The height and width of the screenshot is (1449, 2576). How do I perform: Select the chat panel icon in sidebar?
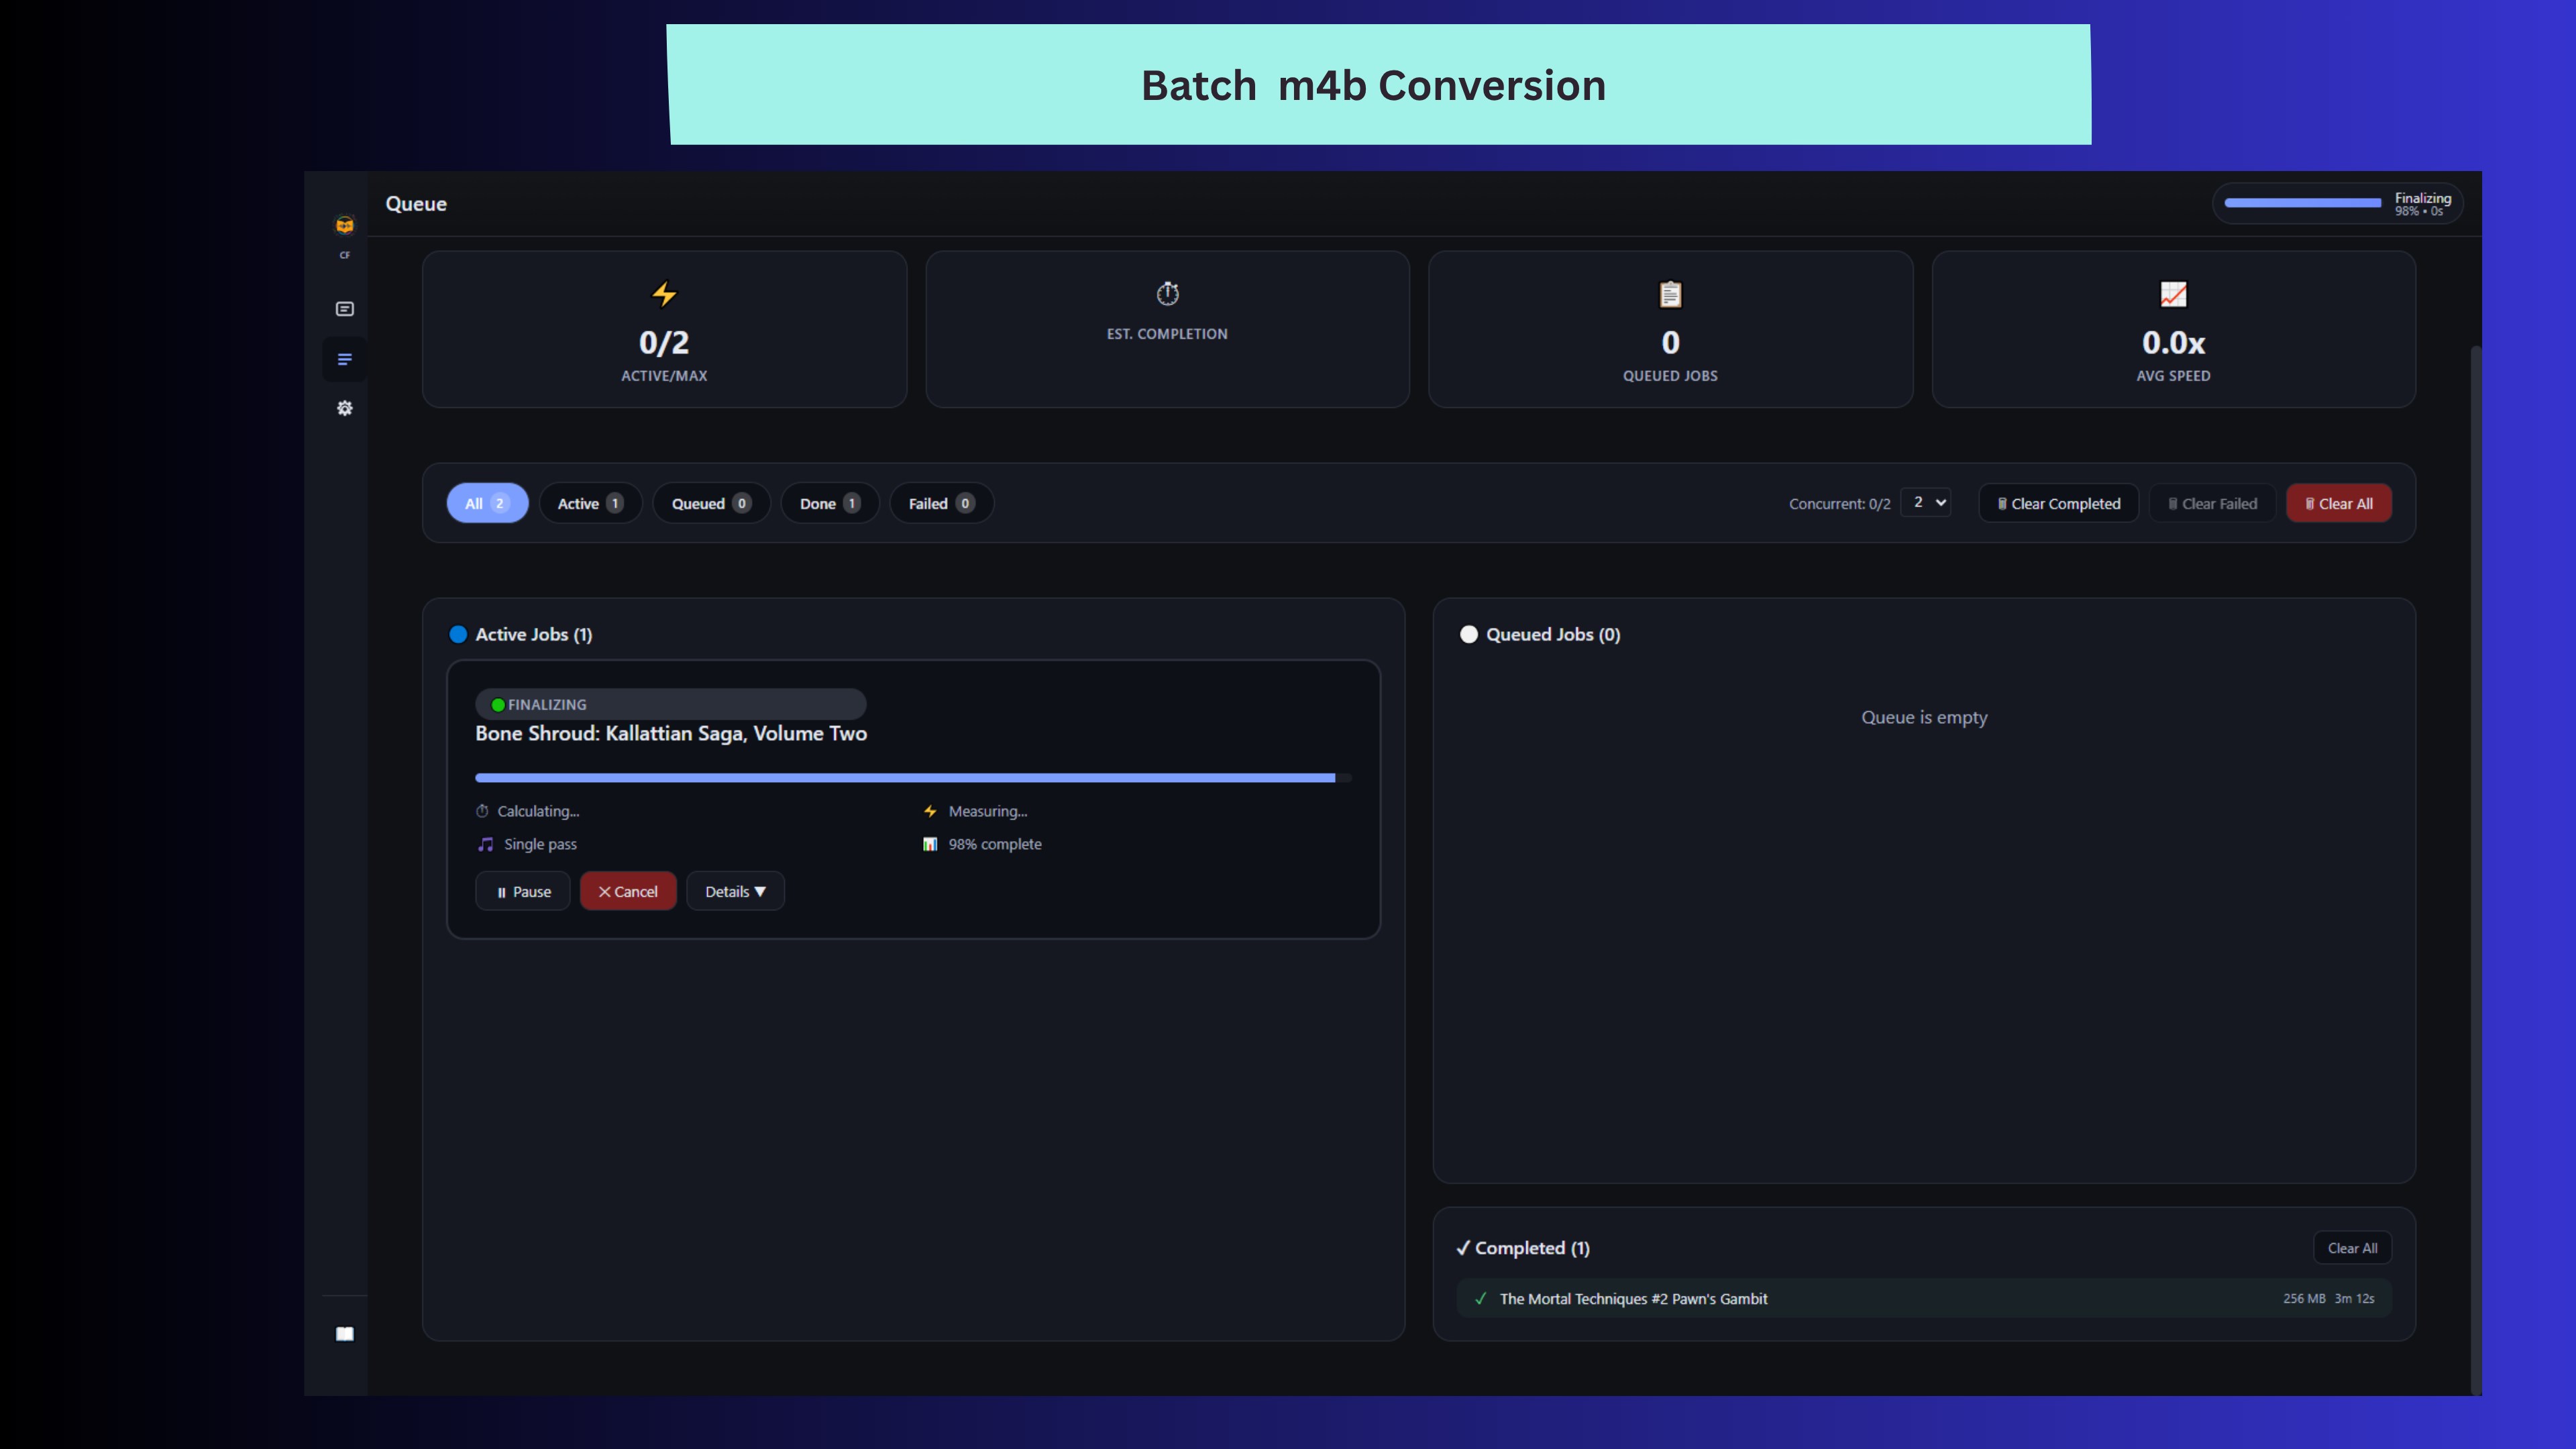click(x=344, y=308)
